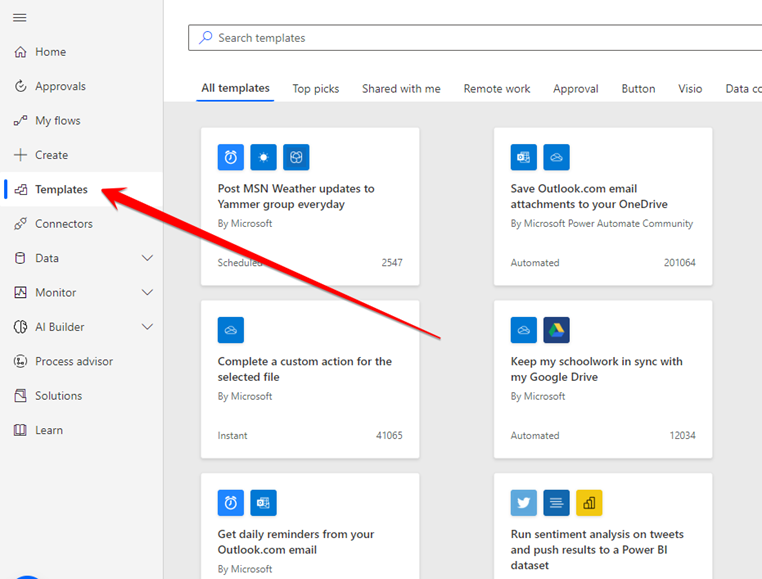762x579 pixels.
Task: Click the Learn book icon
Action: (x=20, y=430)
